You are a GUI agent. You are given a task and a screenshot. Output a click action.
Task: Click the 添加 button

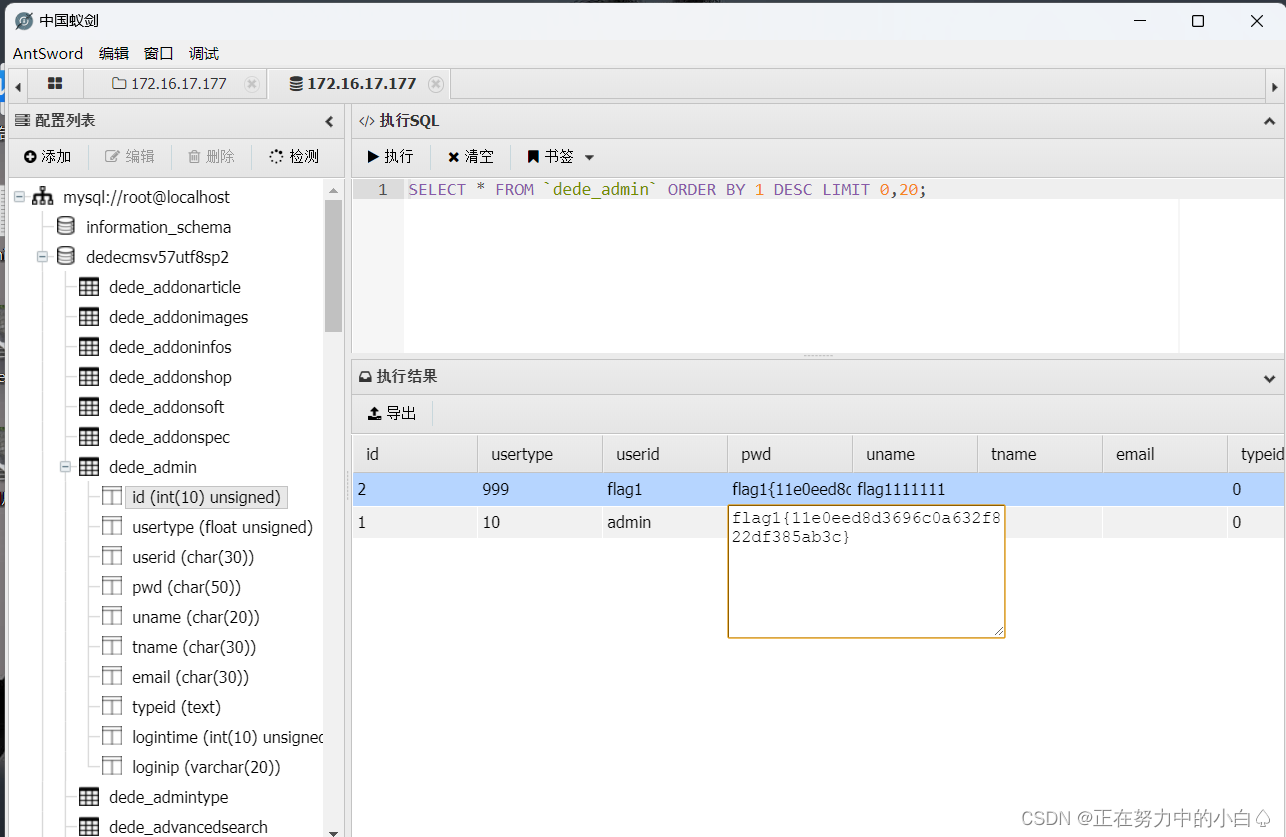(48, 157)
